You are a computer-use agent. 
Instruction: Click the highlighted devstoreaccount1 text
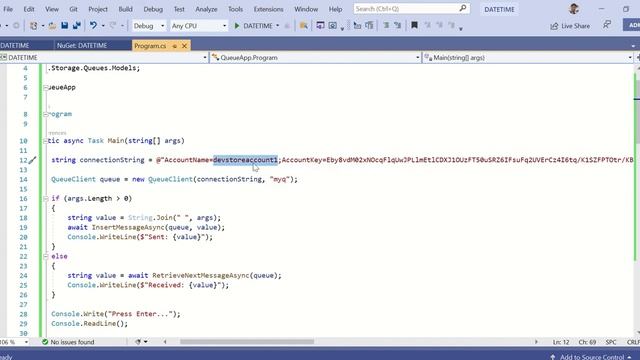click(x=245, y=160)
